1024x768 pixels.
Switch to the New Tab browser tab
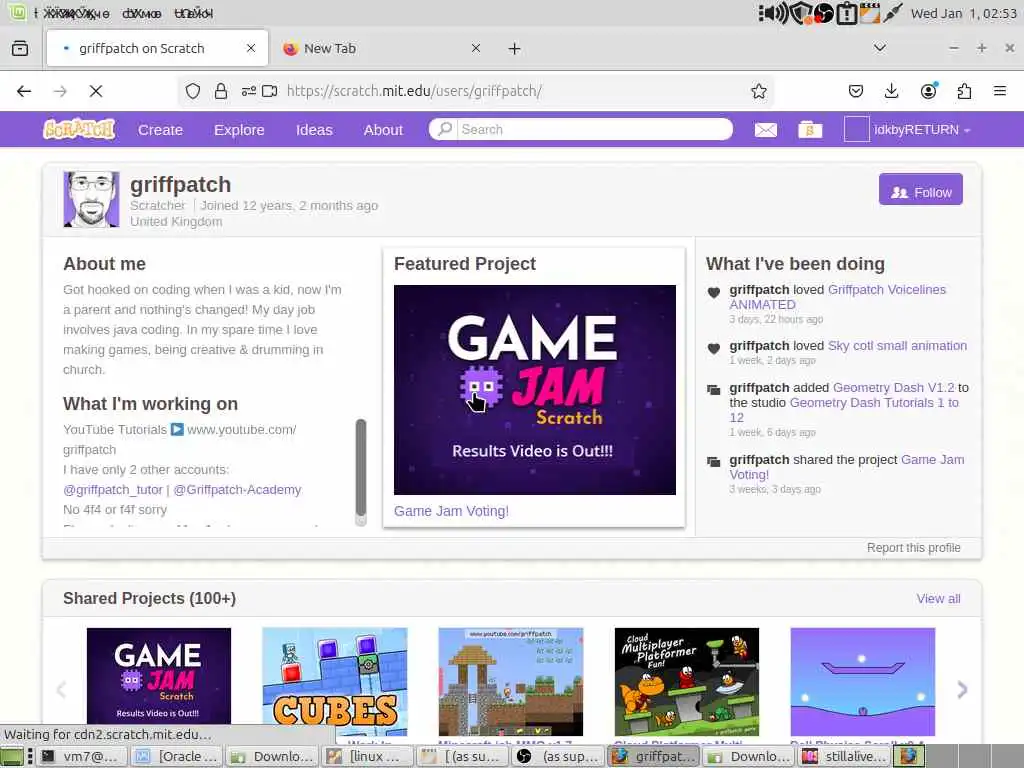coord(381,48)
